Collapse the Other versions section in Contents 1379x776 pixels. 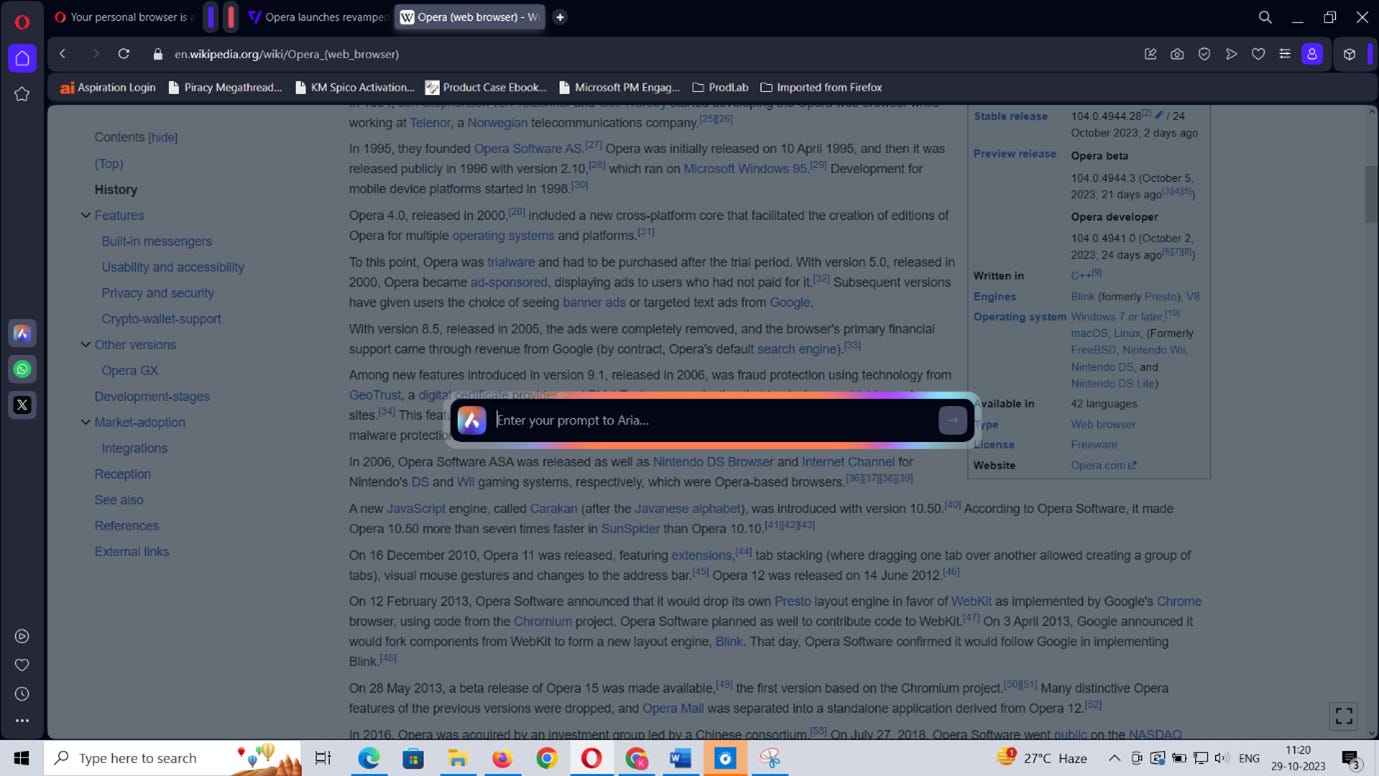tap(85, 344)
